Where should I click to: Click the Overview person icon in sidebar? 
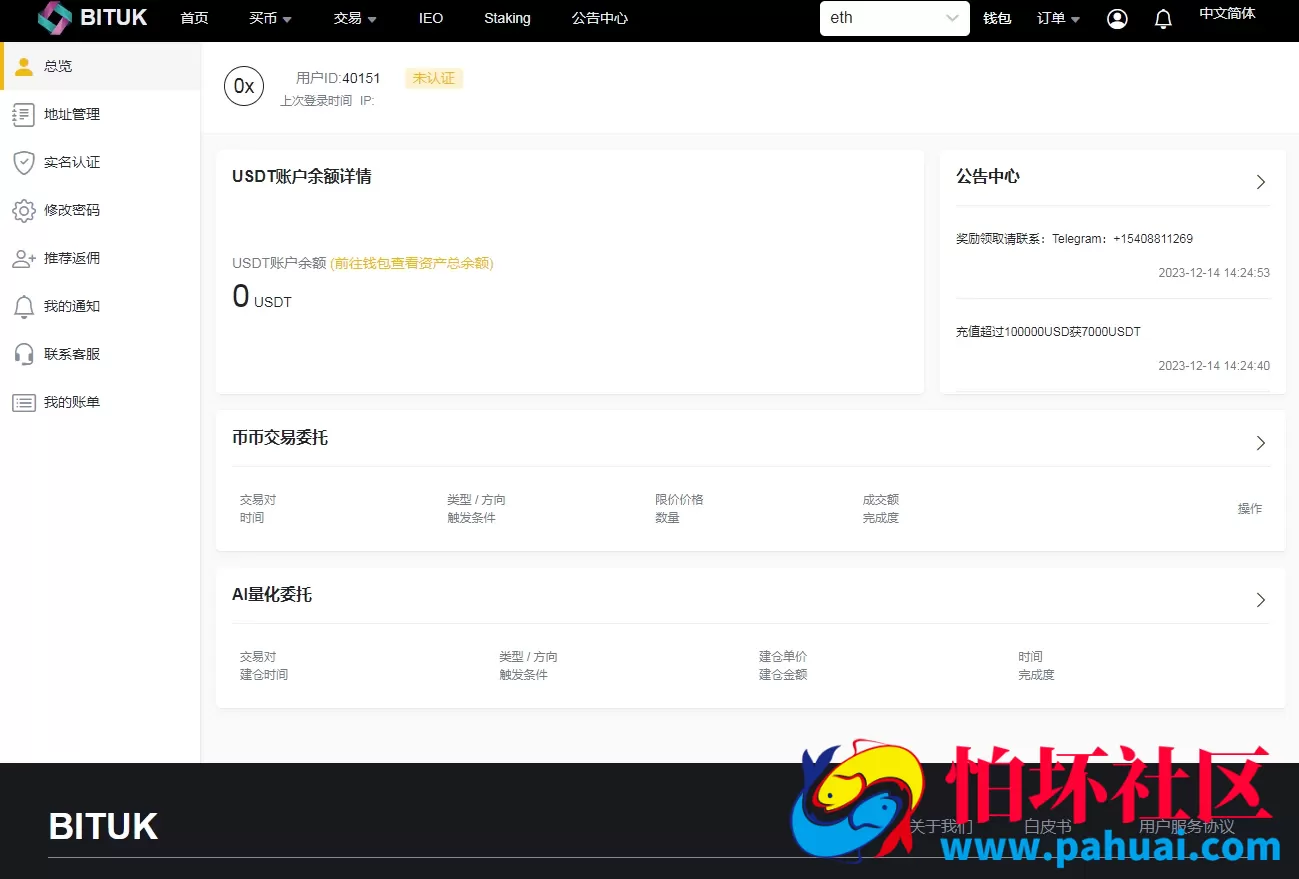[x=24, y=66]
